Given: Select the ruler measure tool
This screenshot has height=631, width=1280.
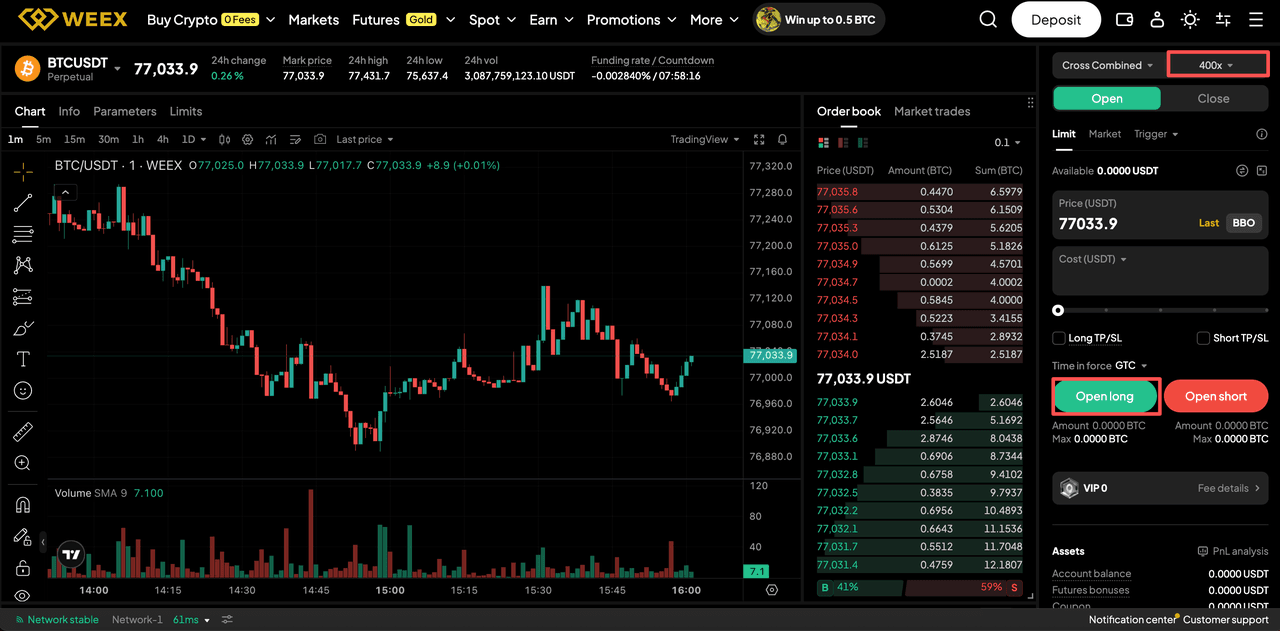Looking at the screenshot, I should (x=23, y=432).
